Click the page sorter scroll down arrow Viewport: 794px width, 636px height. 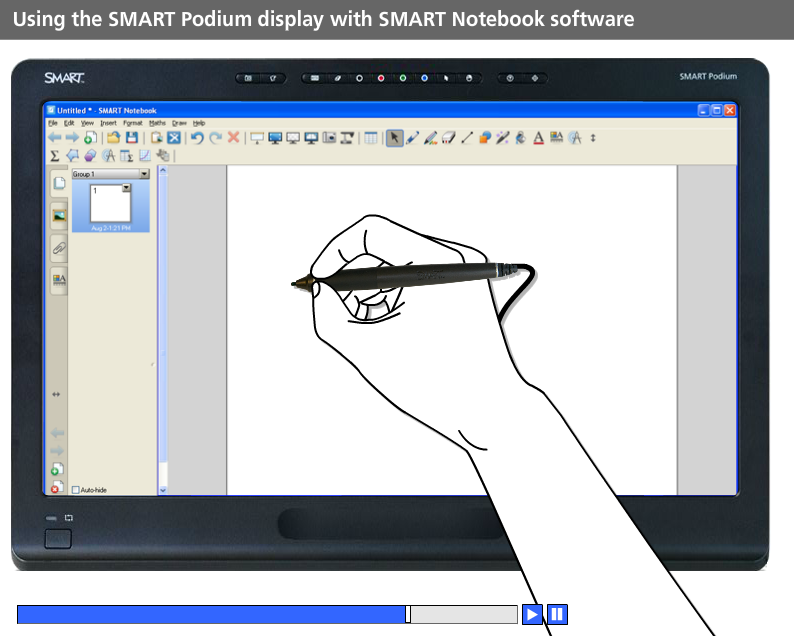163,490
